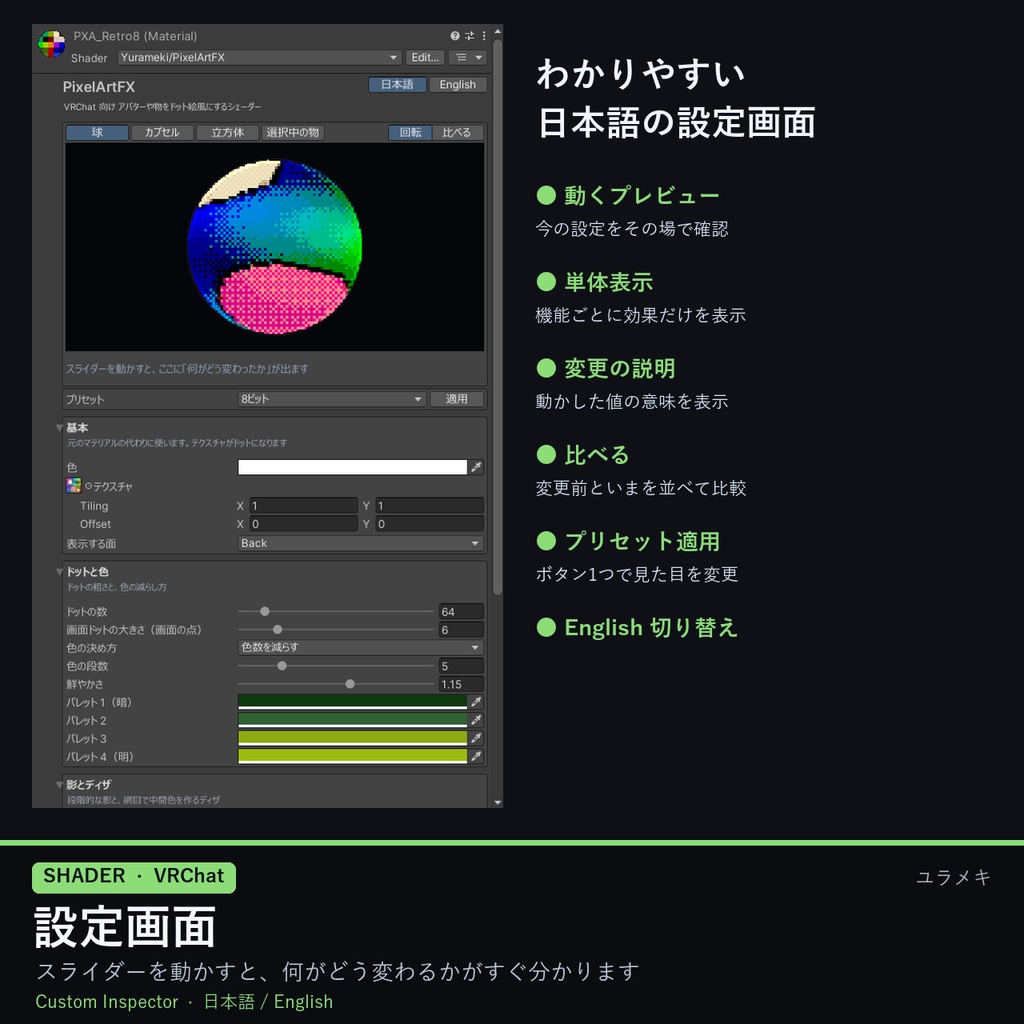Use eyedropper for パレット 2
This screenshot has height=1024, width=1024.
click(476, 720)
